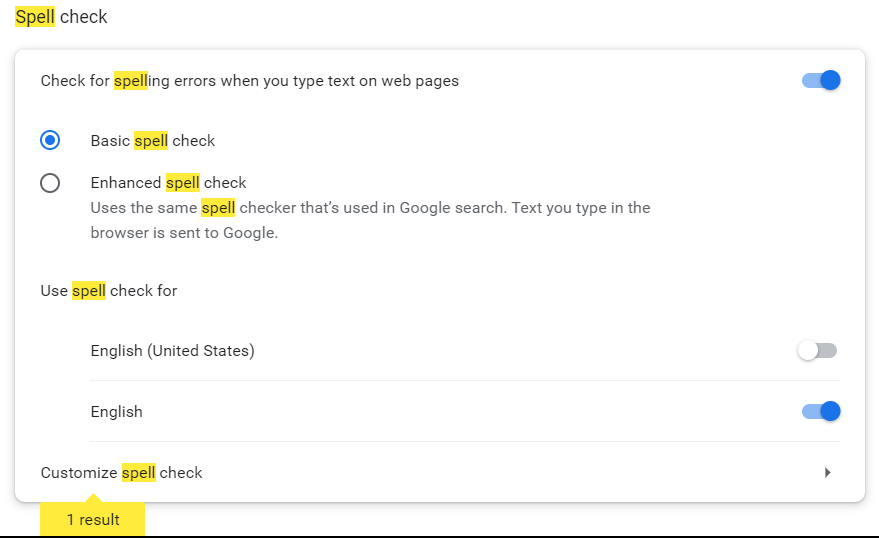Screen dimensions: 879x538
Task: Select the Enhanced spell check radio button
Action: coord(50,183)
